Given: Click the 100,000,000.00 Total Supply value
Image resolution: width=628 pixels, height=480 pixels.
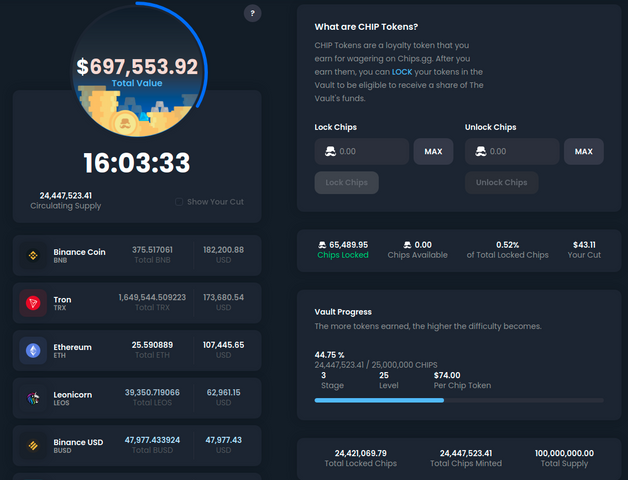Looking at the screenshot, I should click(x=564, y=453).
